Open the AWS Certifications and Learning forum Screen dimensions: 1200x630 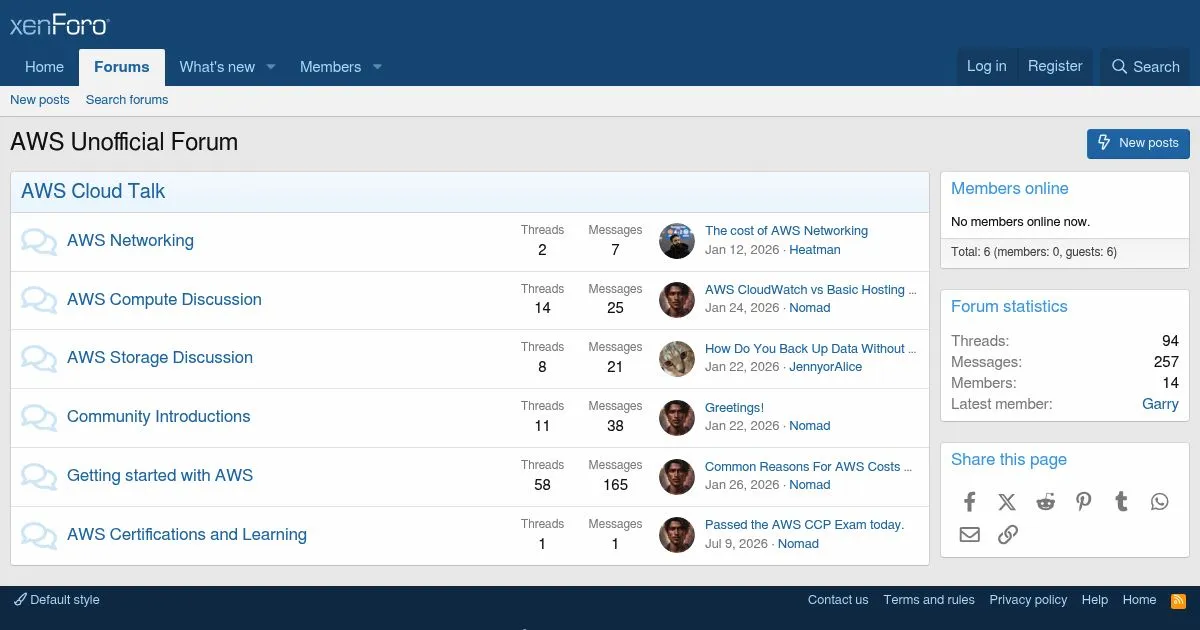187,535
